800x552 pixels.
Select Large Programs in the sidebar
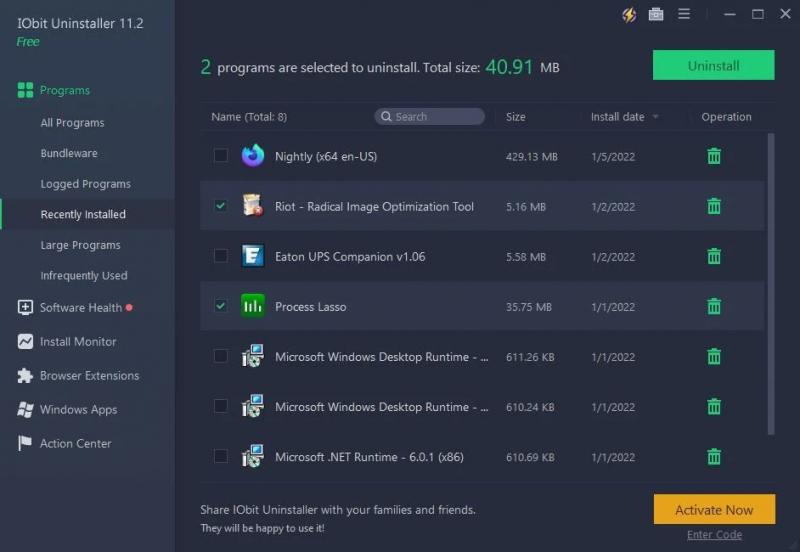click(80, 245)
